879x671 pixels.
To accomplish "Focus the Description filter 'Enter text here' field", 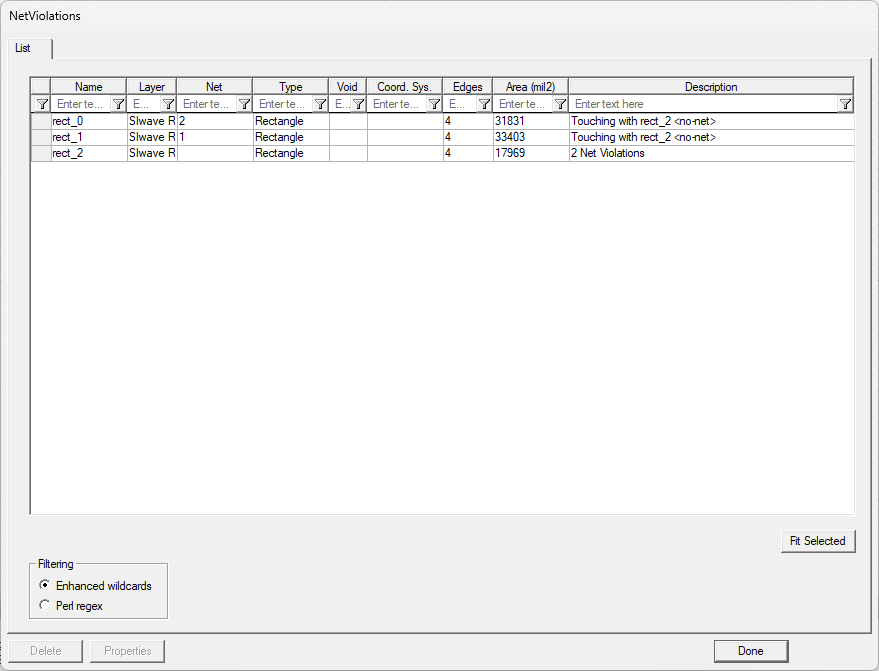I will [704, 104].
